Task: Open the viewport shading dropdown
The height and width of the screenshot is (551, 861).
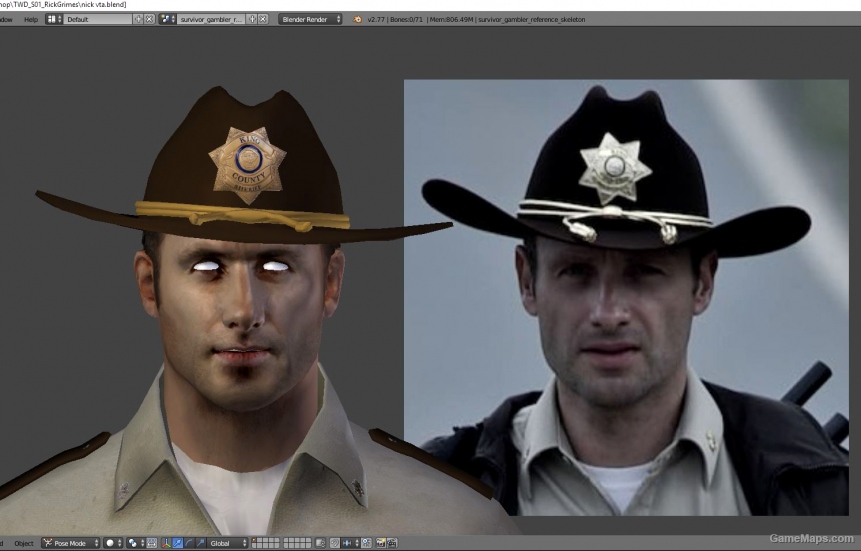Action: [113, 543]
